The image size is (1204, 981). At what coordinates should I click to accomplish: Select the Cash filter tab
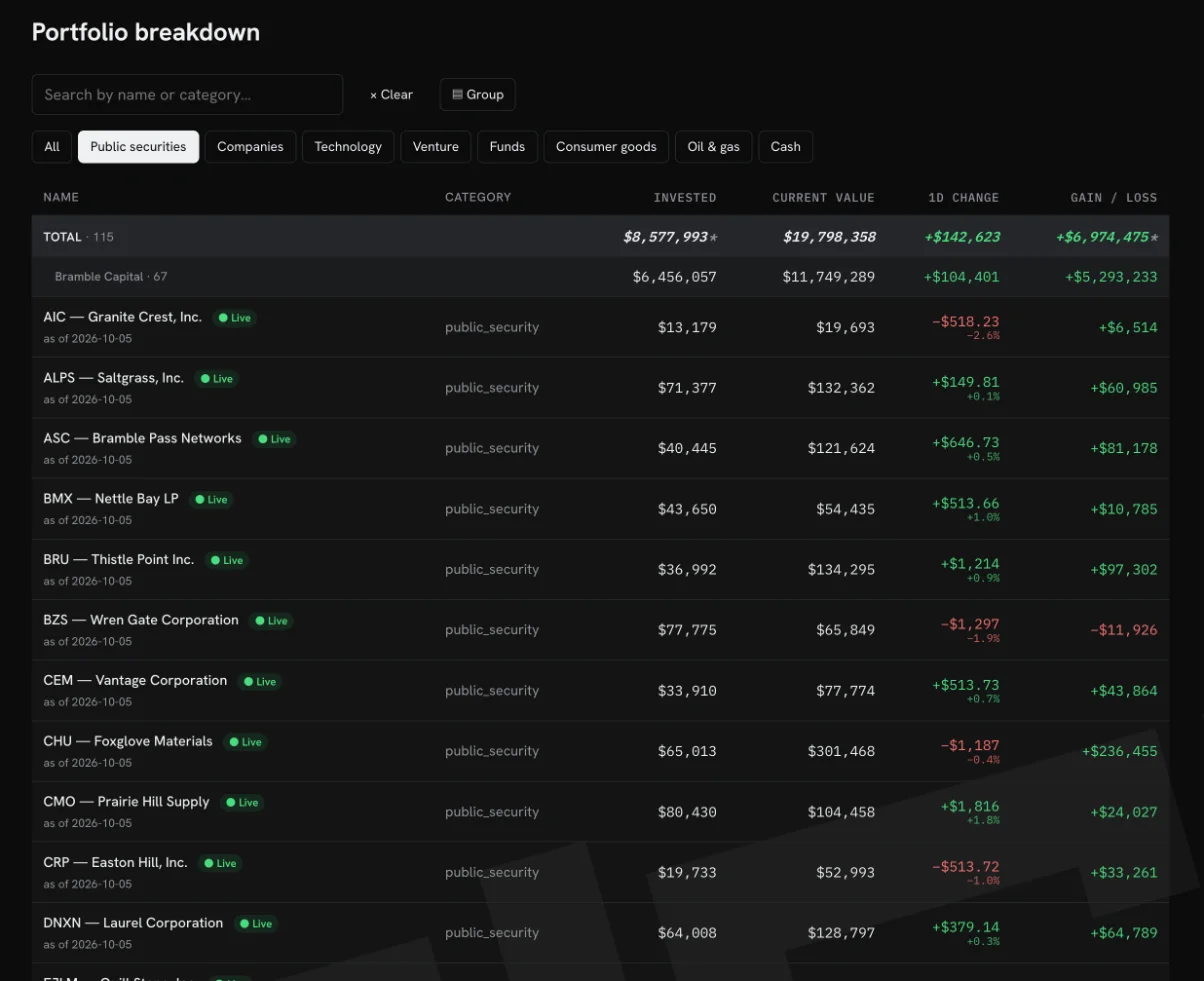[785, 146]
